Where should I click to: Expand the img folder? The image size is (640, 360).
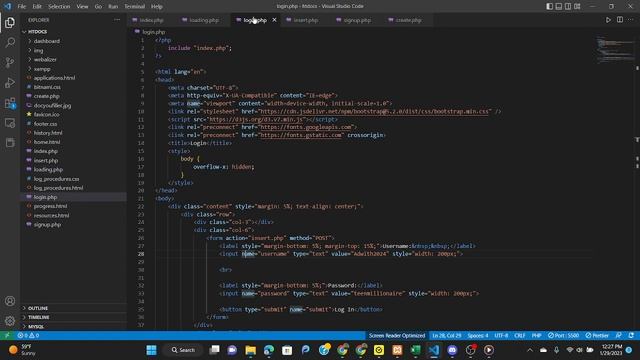click(x=38, y=50)
